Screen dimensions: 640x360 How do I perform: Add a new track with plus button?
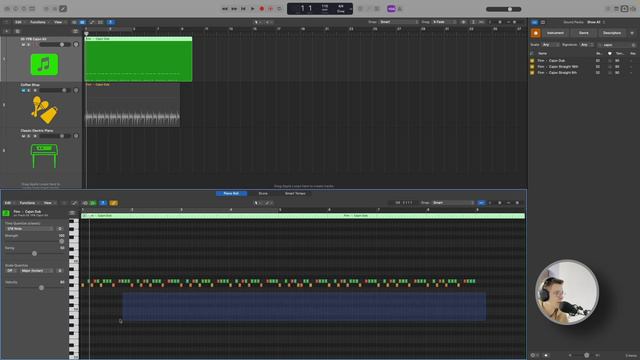(x=7, y=31)
